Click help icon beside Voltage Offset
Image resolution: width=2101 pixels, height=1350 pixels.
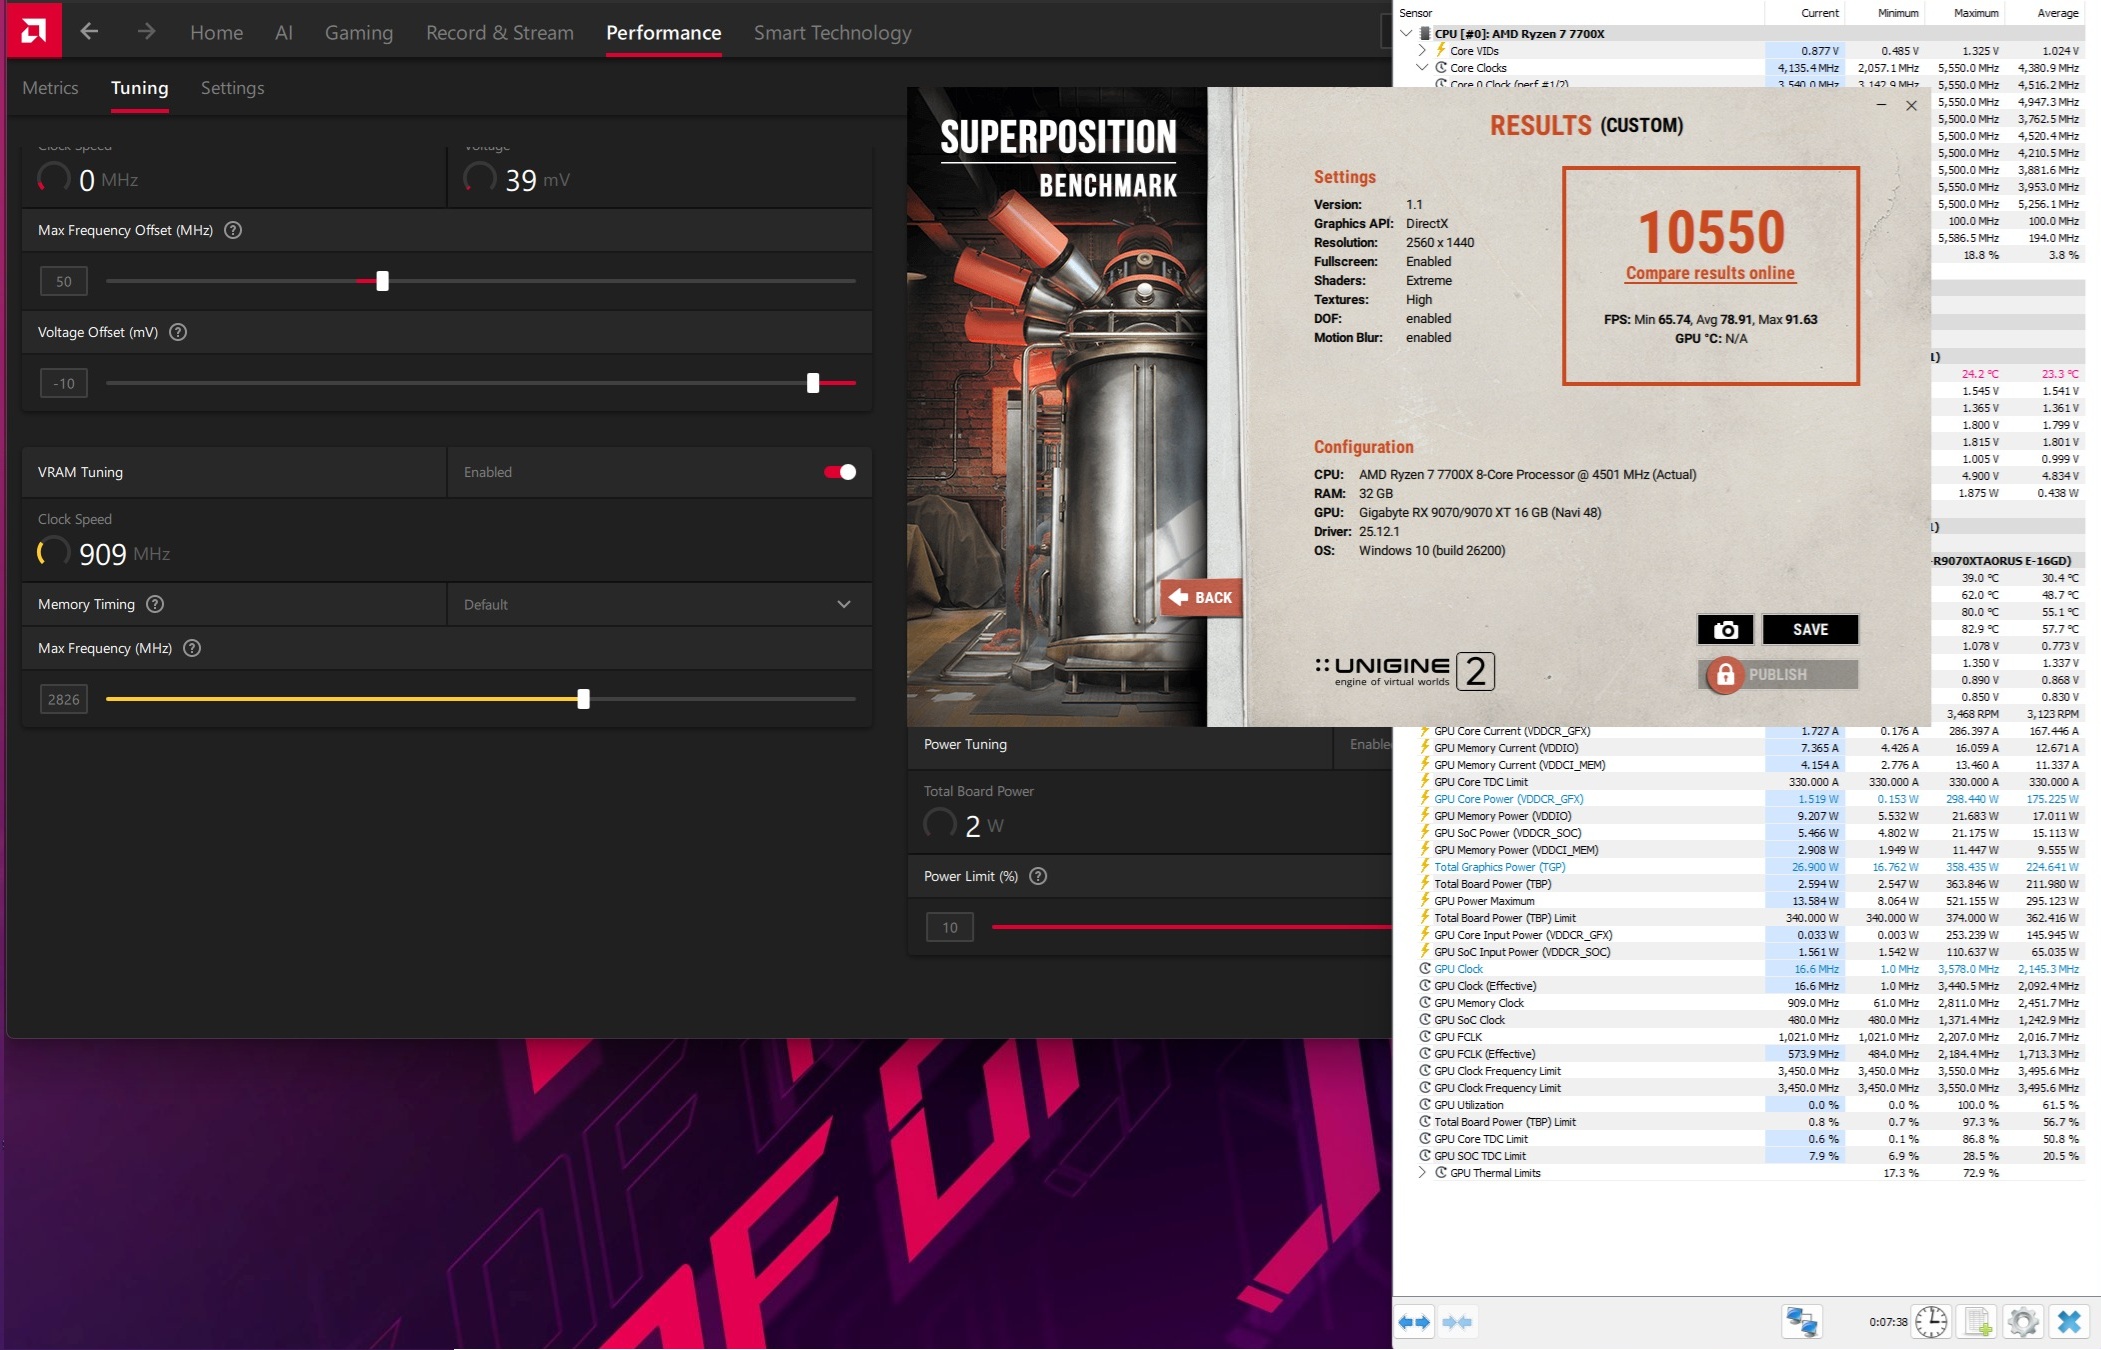[x=178, y=332]
